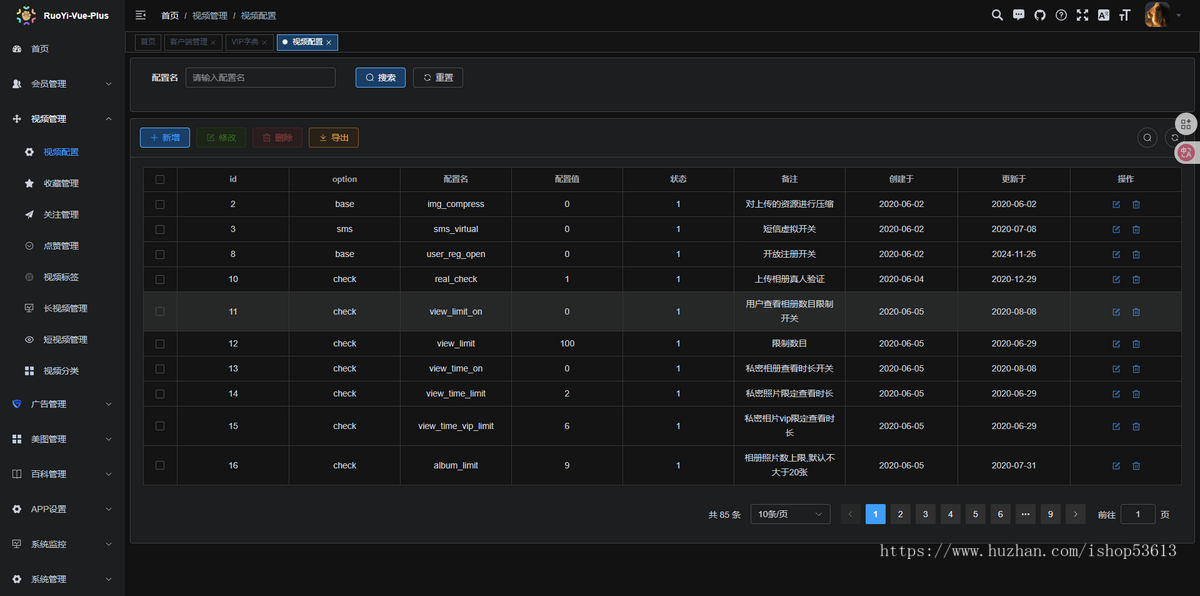Viewport: 1200px width, 596px height.
Task: Delete the real_check row
Action: click(x=1136, y=280)
